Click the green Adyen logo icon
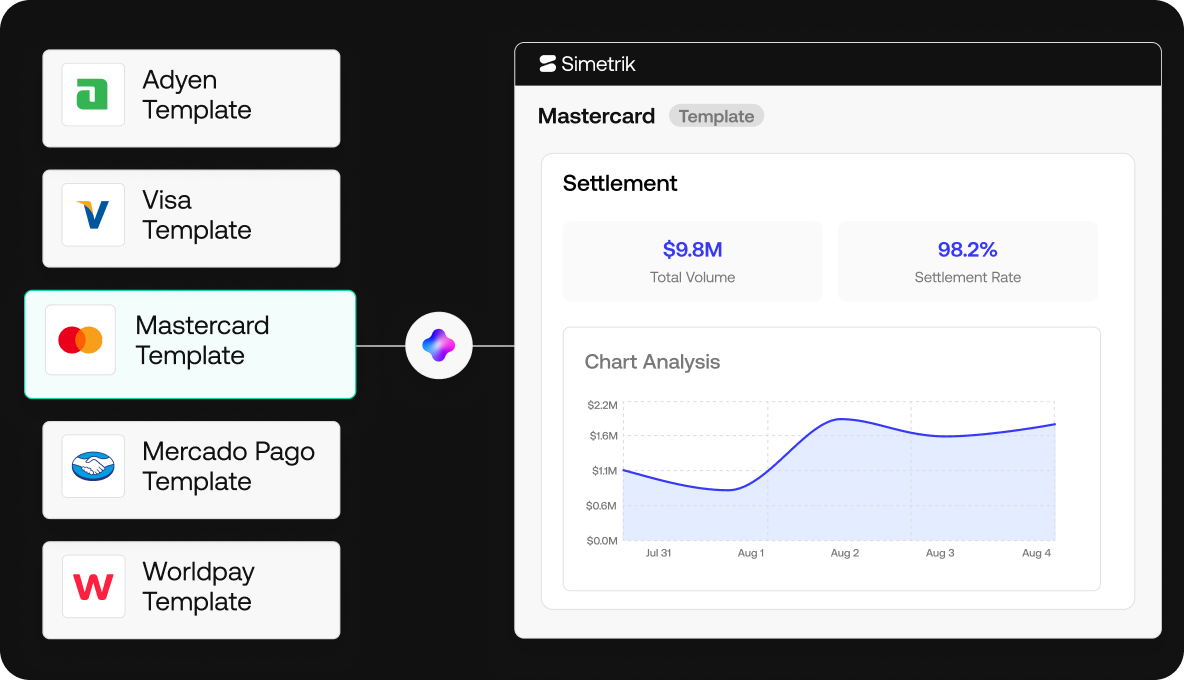1184x680 pixels. pyautogui.click(x=93, y=94)
